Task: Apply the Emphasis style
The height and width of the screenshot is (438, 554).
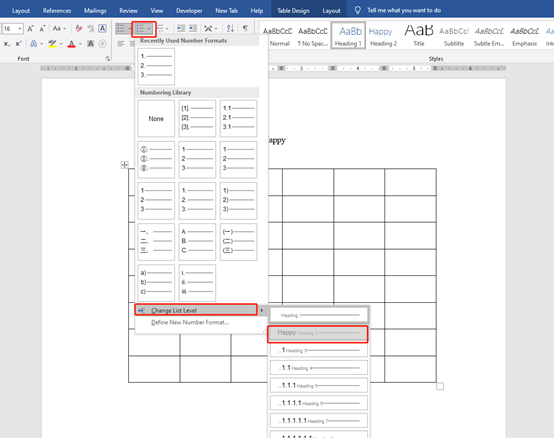Action: click(x=524, y=36)
